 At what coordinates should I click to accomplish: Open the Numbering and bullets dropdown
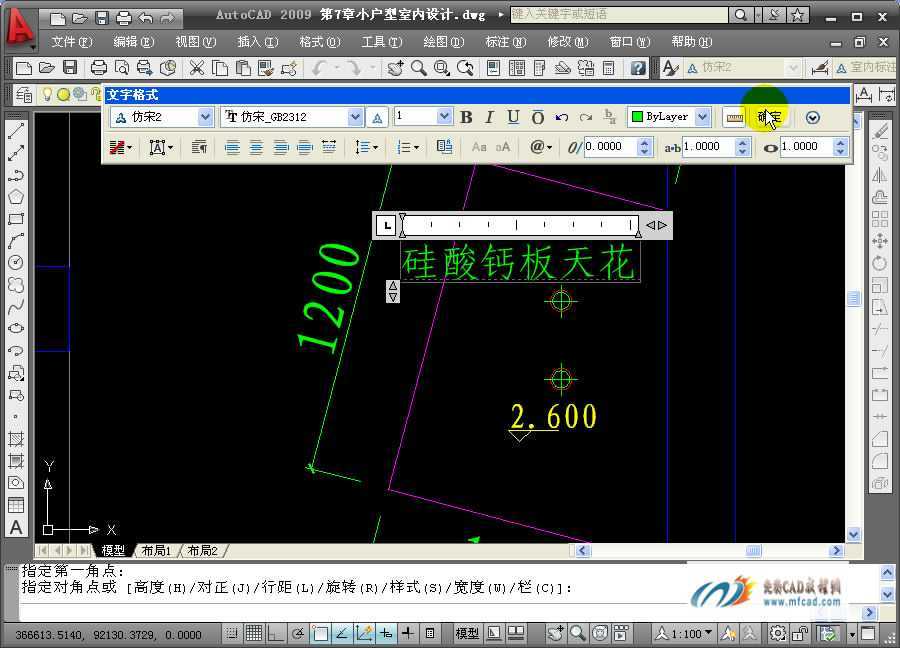(408, 148)
